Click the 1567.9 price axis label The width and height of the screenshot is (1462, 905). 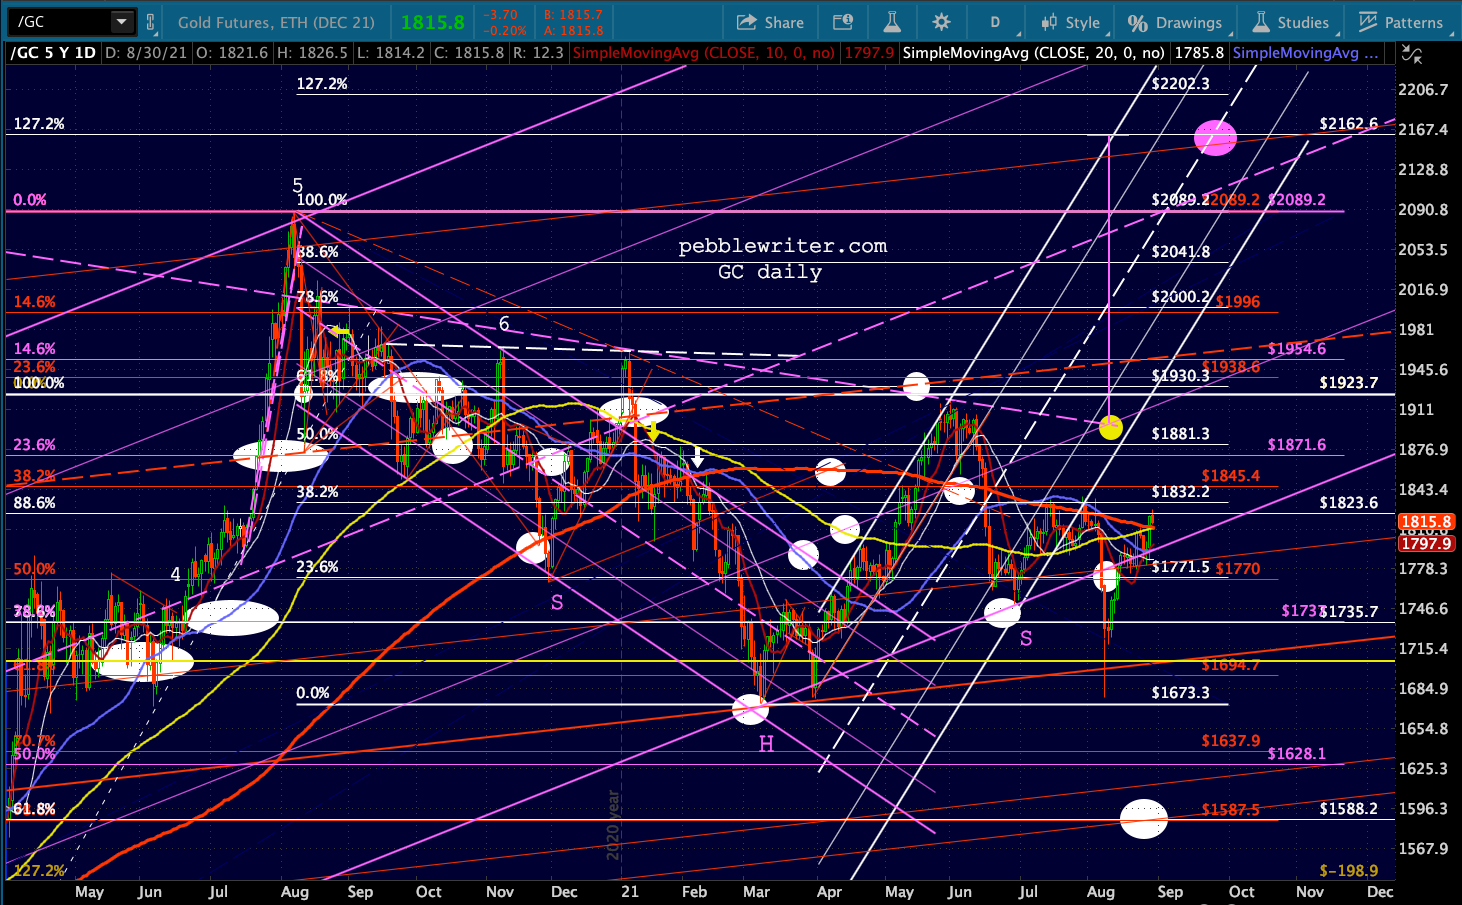click(x=1423, y=849)
